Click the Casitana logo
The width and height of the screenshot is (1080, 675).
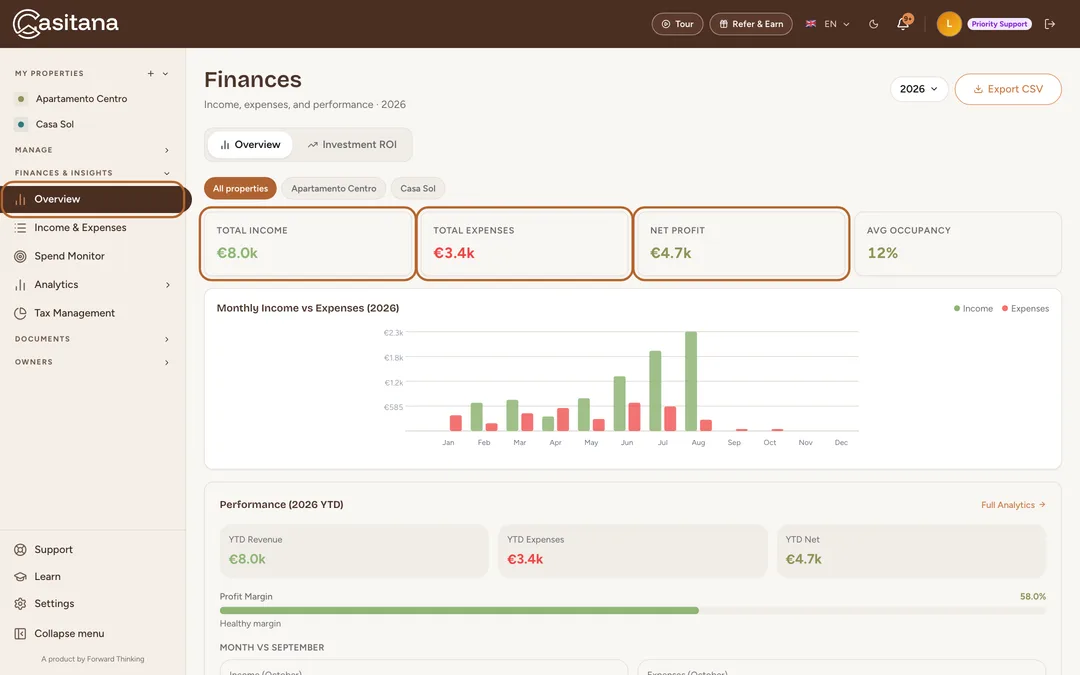point(65,23)
